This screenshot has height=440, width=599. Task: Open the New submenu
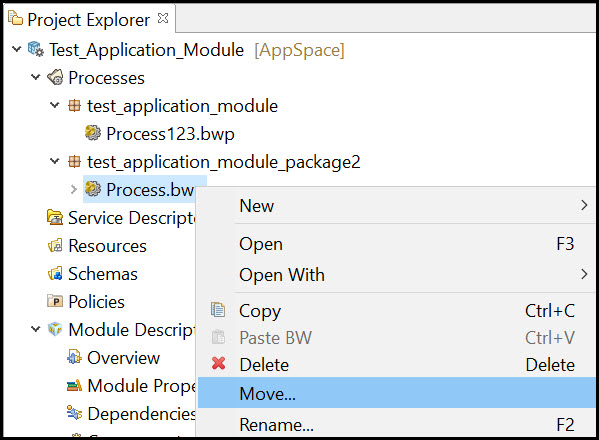coord(397,206)
